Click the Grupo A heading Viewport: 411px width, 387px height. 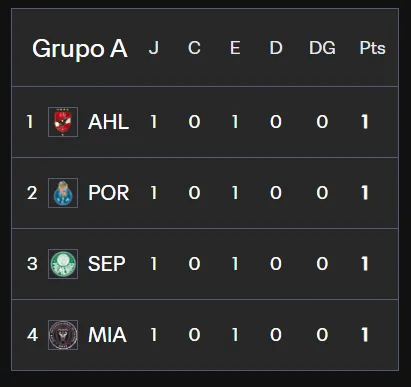(x=80, y=49)
